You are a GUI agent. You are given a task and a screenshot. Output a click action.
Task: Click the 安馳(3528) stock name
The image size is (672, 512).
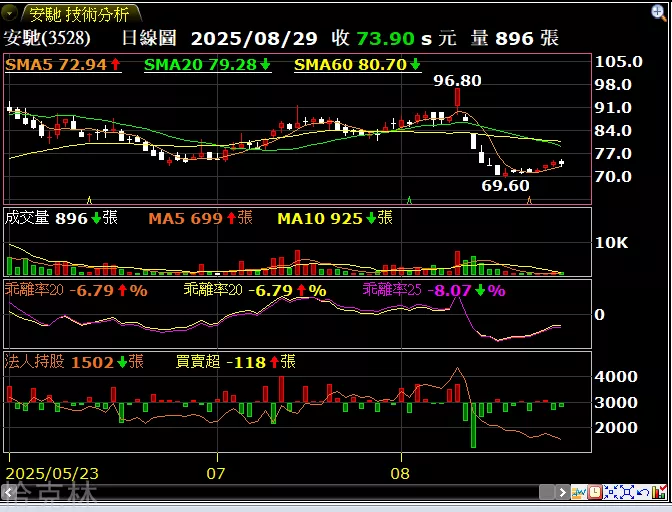click(x=47, y=38)
